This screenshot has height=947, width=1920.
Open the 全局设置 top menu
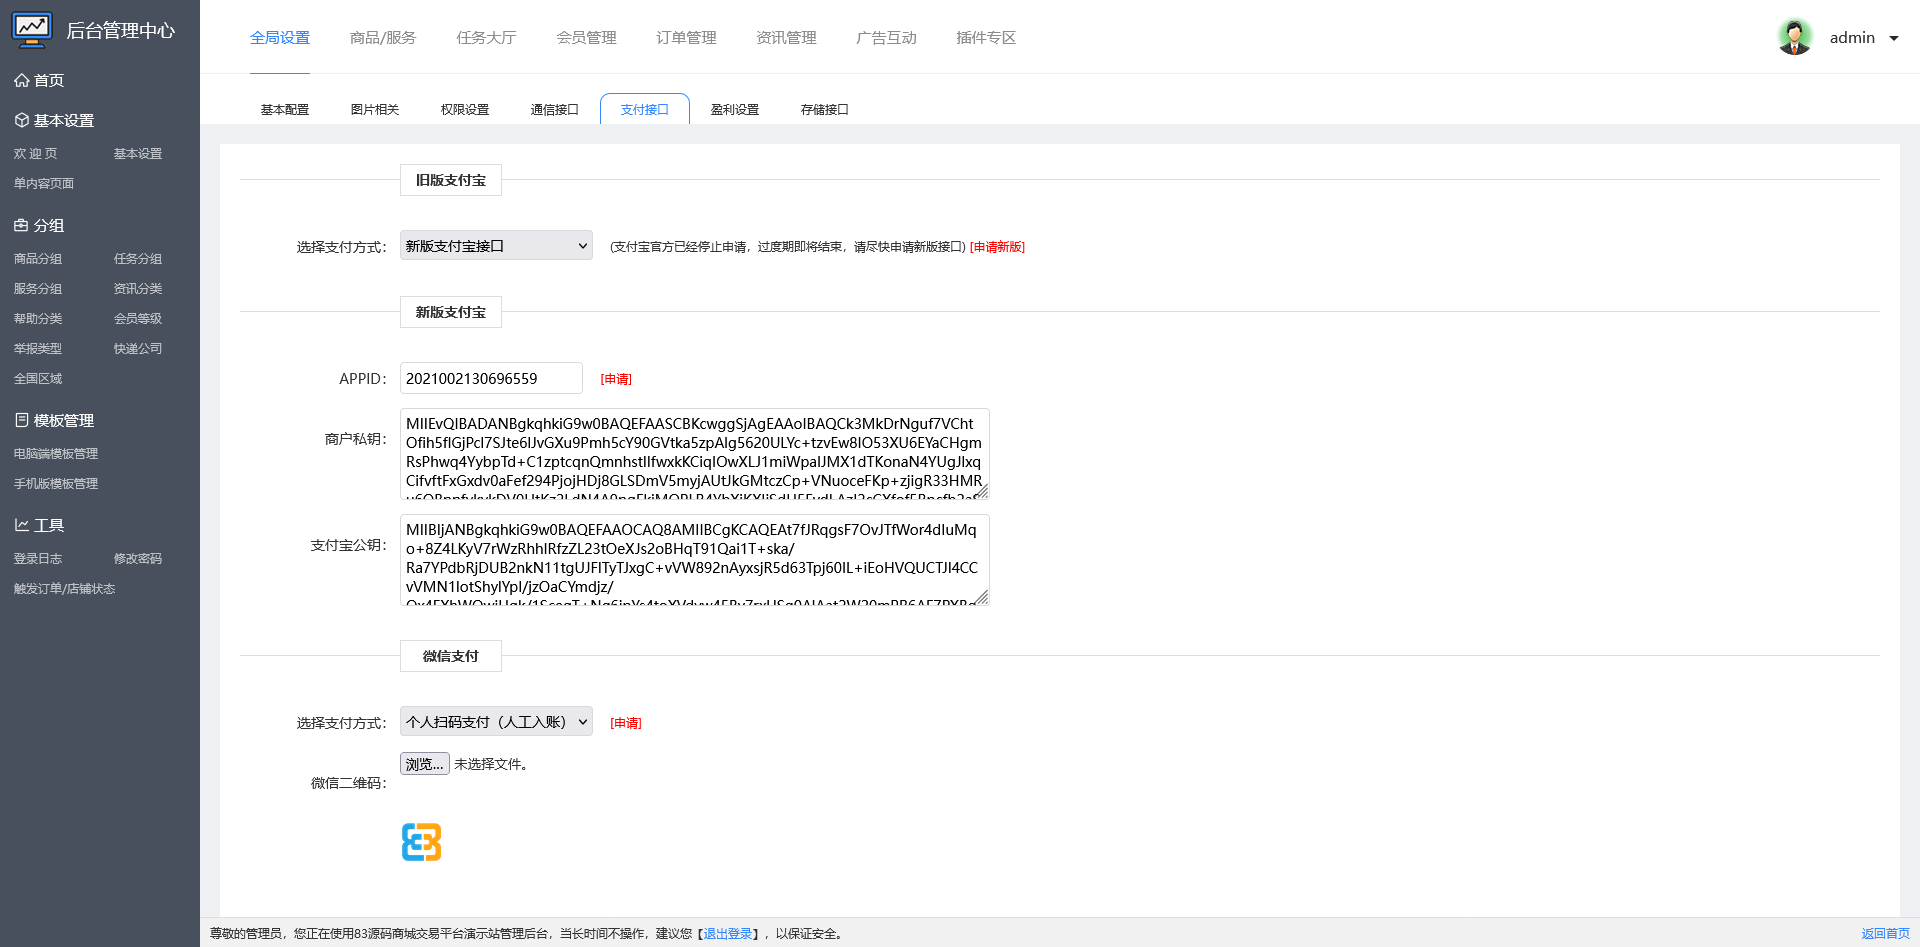point(280,37)
